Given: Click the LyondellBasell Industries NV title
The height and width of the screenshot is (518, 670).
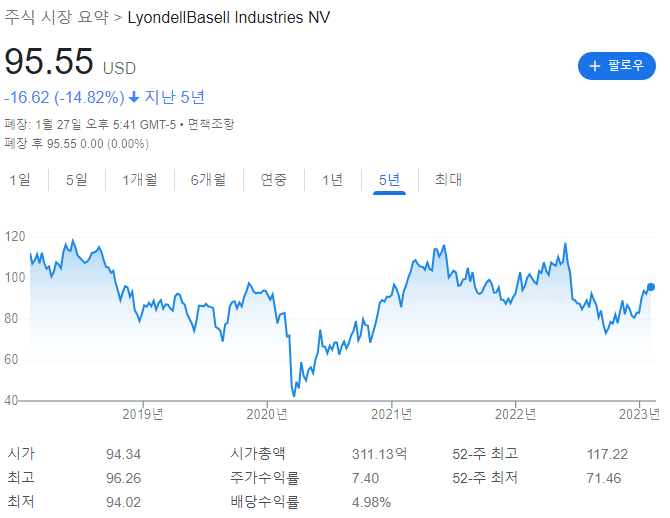Looking at the screenshot, I should pos(229,18).
